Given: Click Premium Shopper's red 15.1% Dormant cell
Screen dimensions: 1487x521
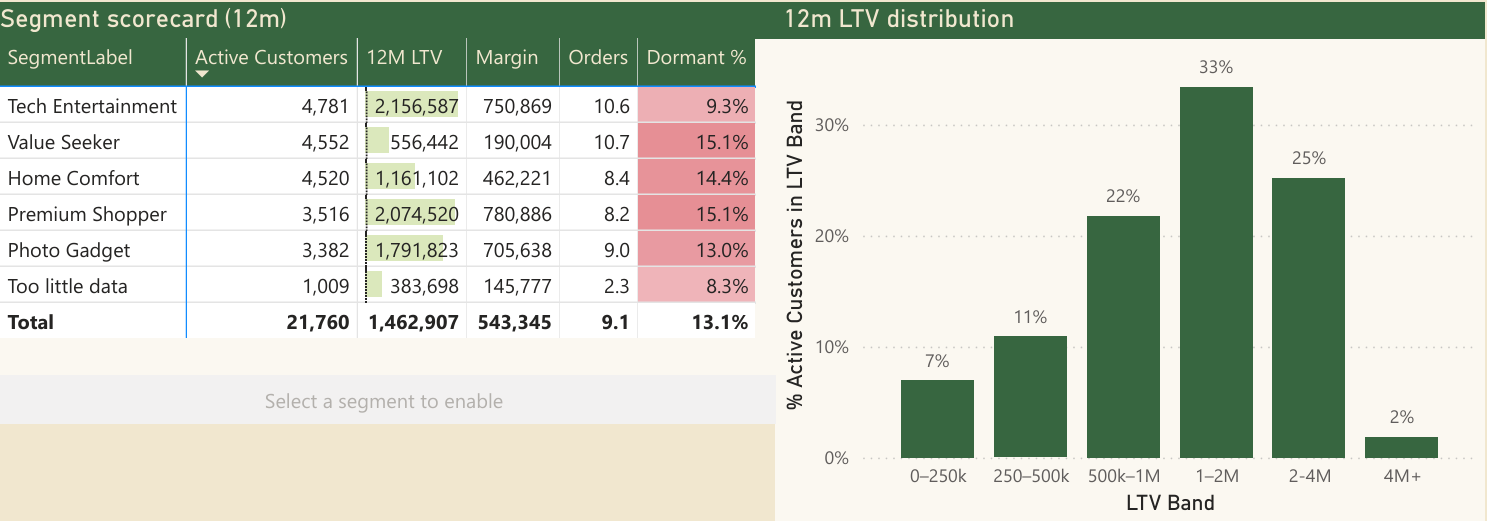Looking at the screenshot, I should point(696,214).
